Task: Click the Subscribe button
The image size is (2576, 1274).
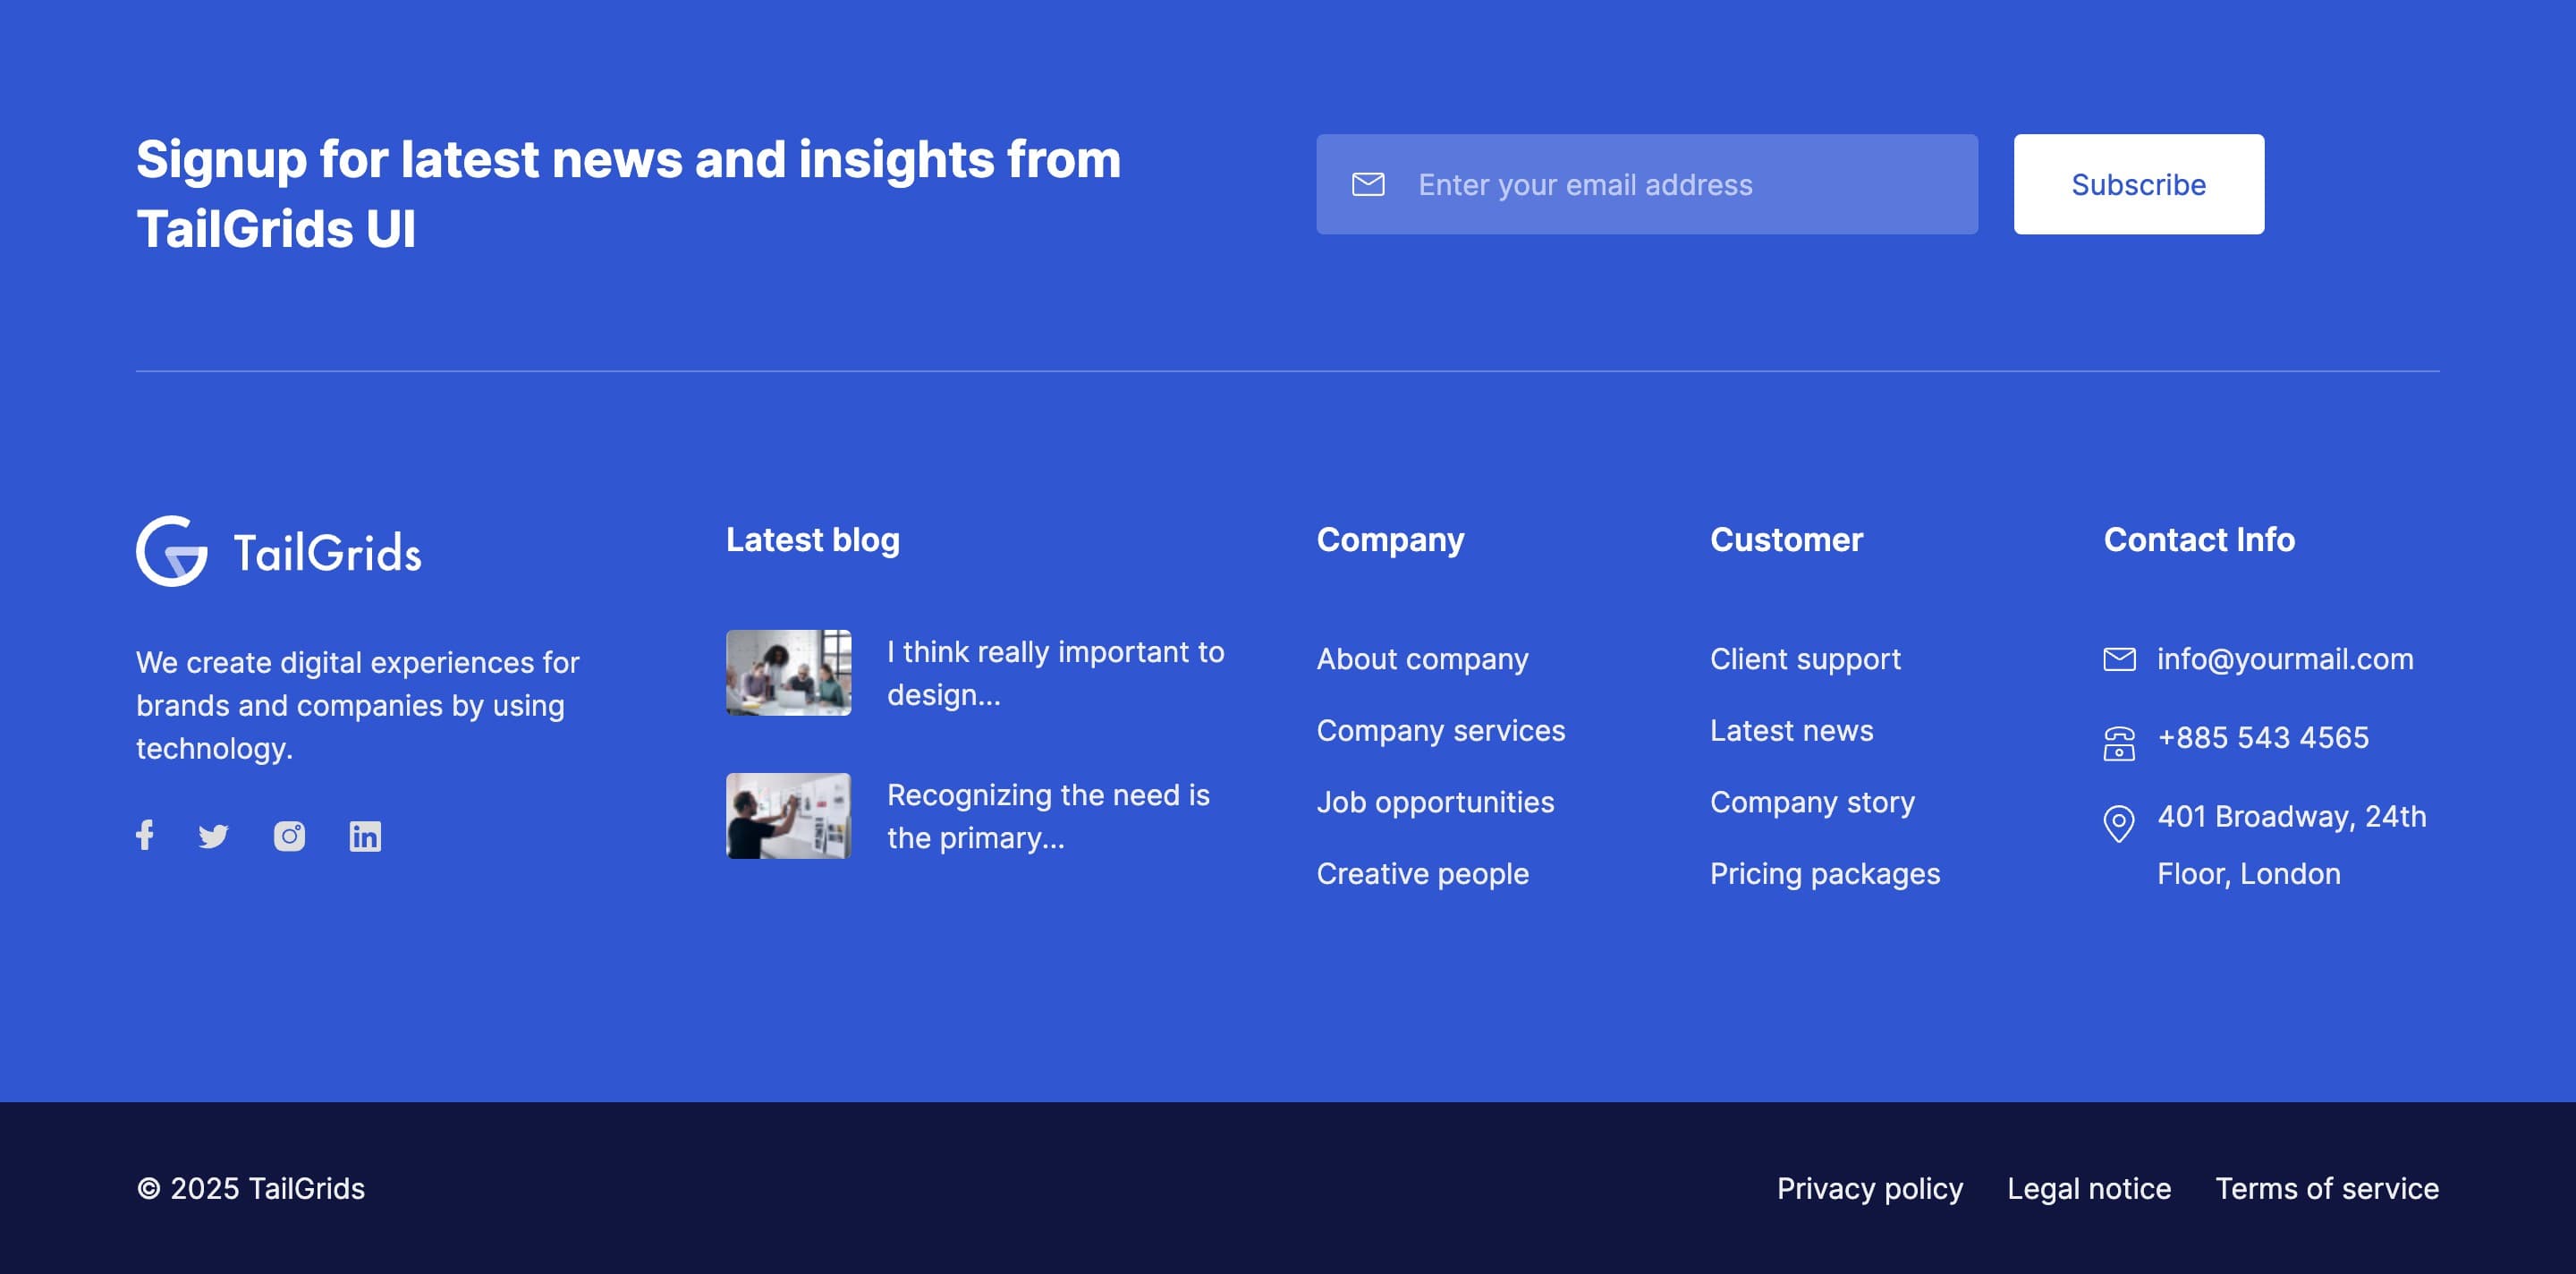Action: (x=2139, y=183)
